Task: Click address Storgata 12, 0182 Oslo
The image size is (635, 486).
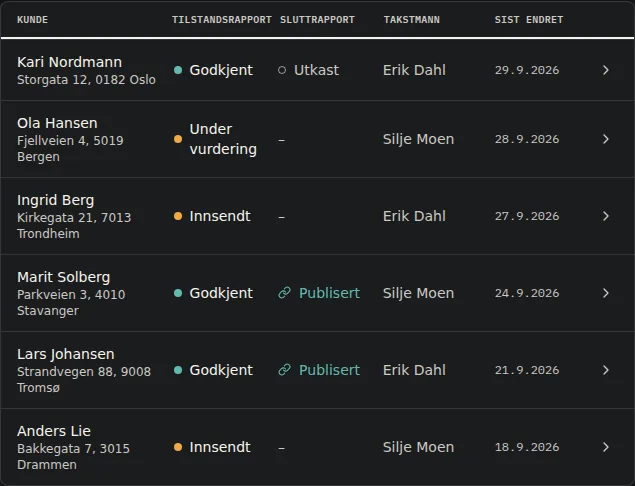Action: point(86,79)
